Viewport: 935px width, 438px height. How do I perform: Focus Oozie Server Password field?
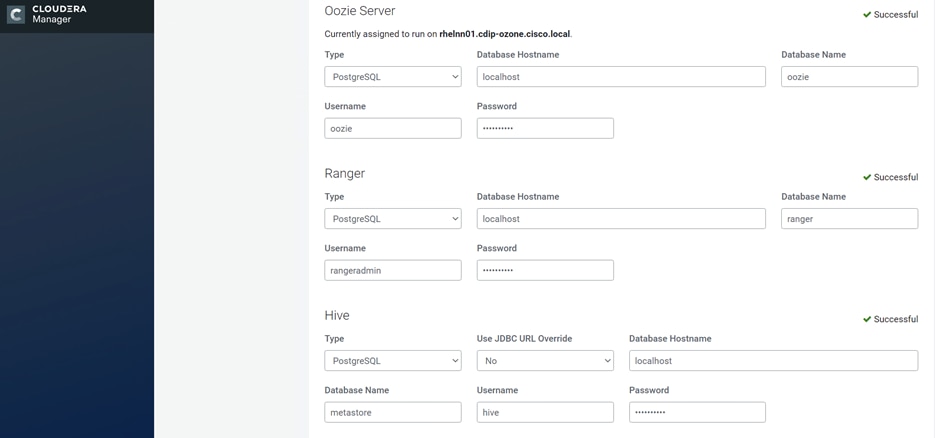pyautogui.click(x=545, y=128)
